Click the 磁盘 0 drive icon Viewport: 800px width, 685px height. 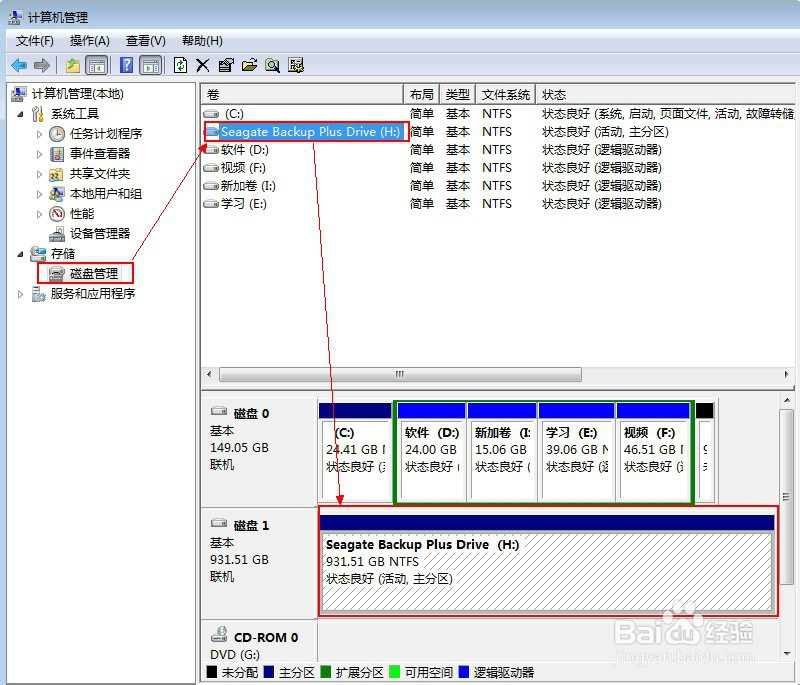pos(219,411)
